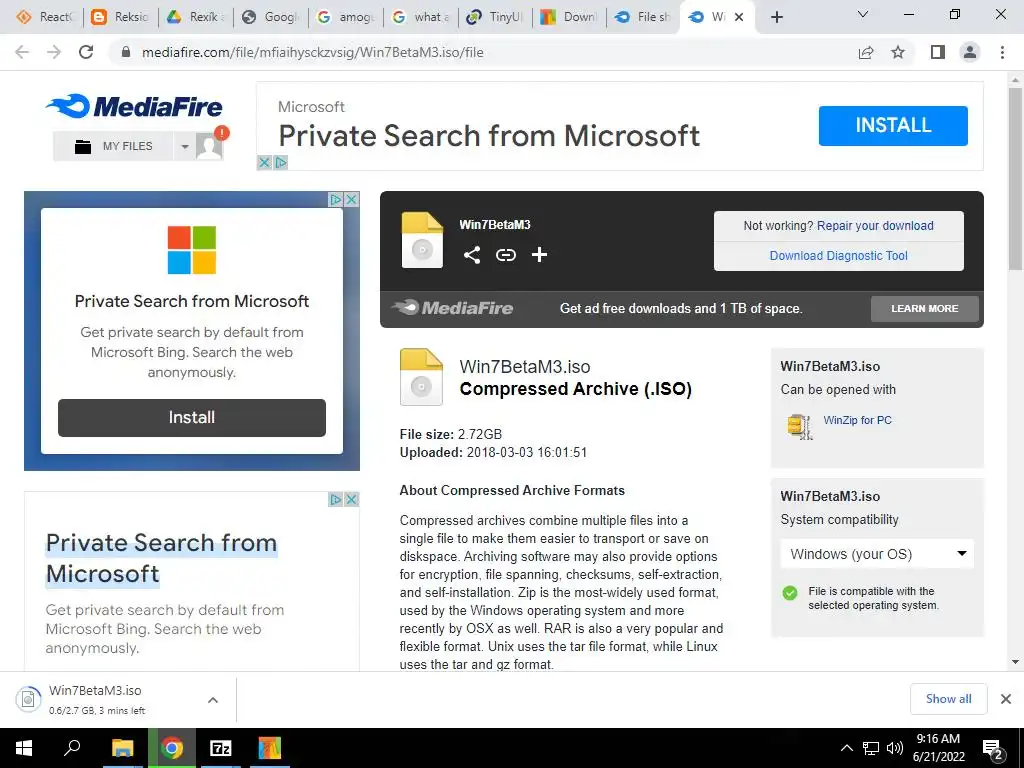Screen dimensions: 1024x768
Task: Open 7-Zip from taskbar
Action: pyautogui.click(x=221, y=748)
